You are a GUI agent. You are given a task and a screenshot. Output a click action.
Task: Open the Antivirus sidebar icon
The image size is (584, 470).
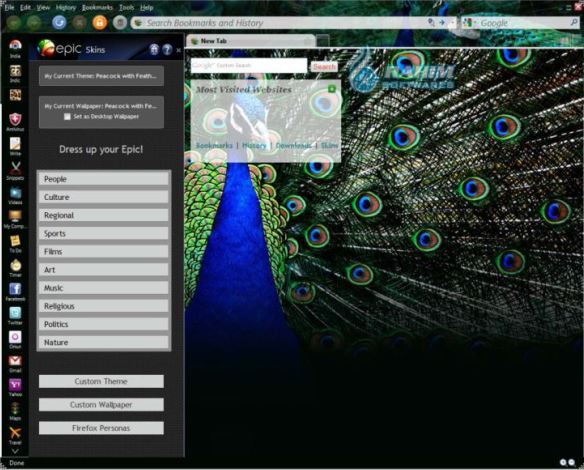15,120
